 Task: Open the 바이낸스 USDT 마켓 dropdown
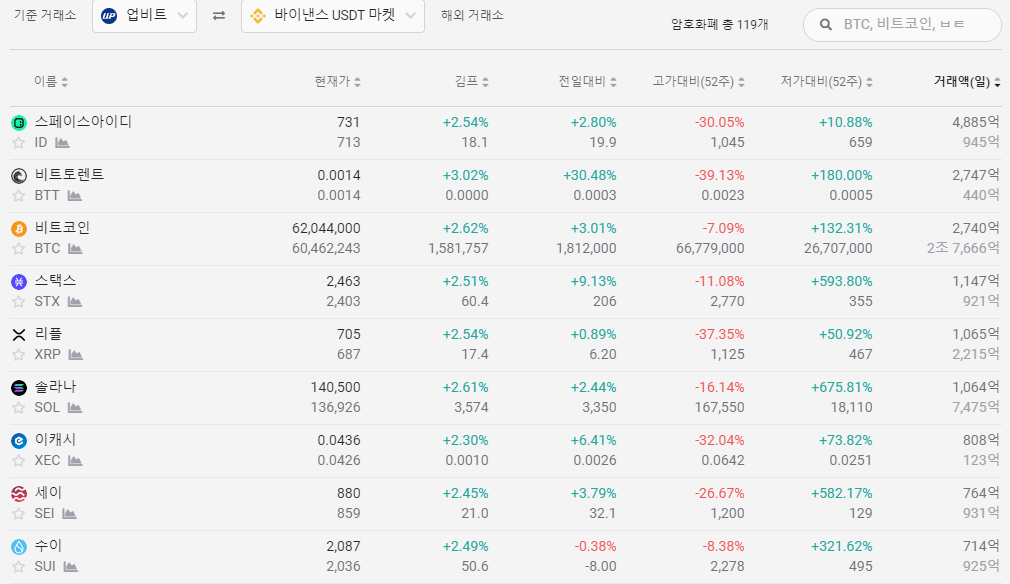point(332,15)
